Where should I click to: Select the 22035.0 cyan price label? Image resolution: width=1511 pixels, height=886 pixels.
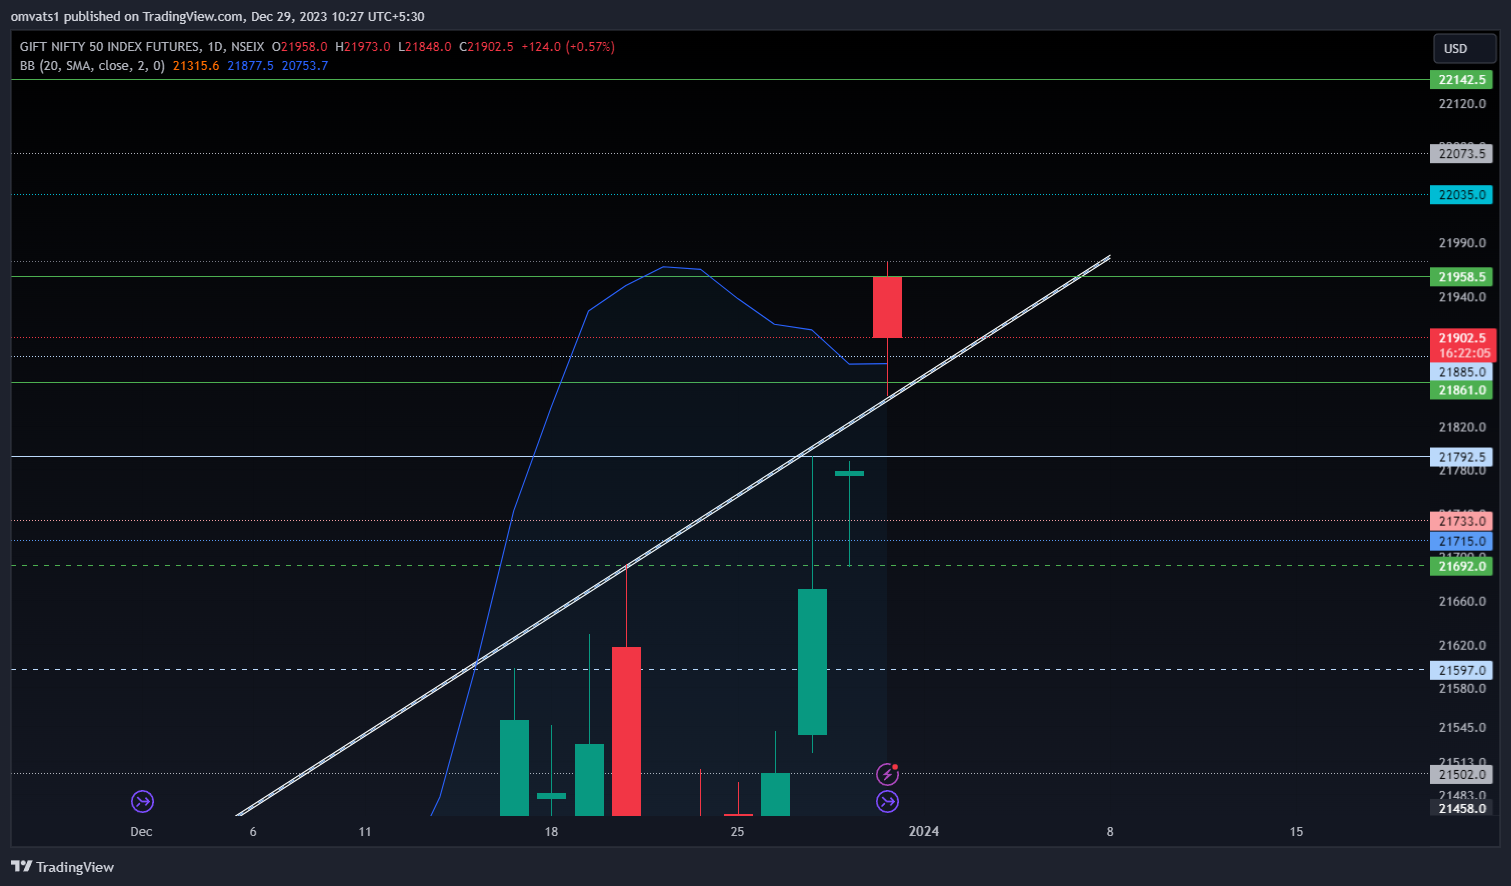tap(1461, 195)
